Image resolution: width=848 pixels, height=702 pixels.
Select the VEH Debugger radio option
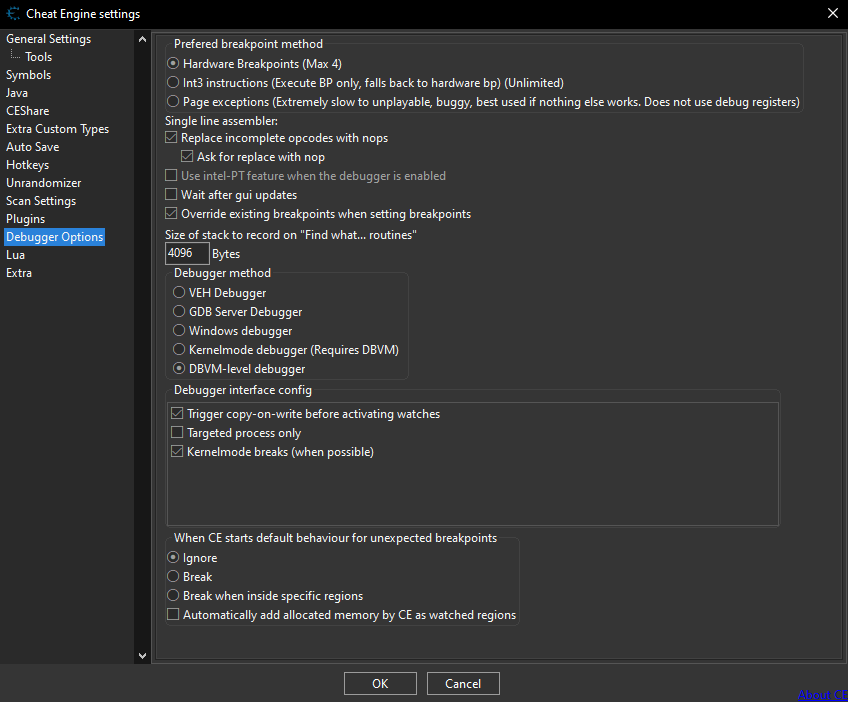(x=179, y=293)
